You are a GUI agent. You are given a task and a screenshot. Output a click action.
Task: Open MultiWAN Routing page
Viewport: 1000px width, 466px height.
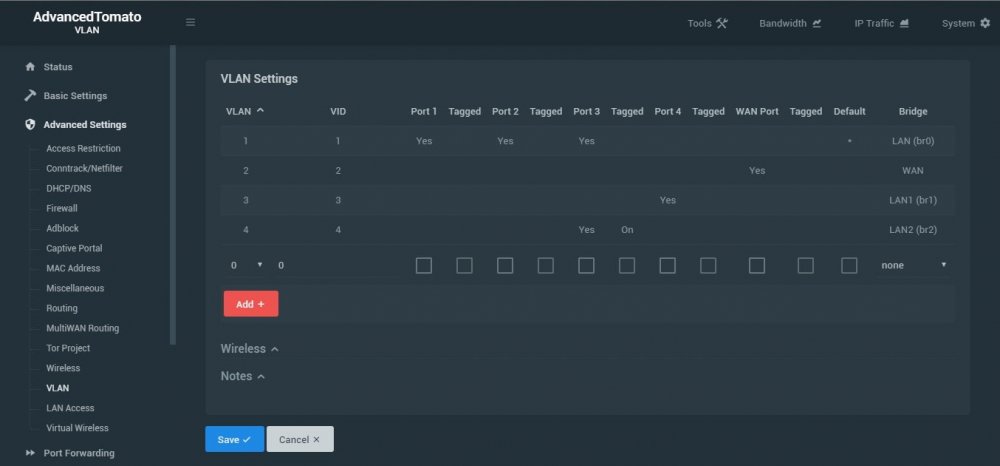[82, 328]
